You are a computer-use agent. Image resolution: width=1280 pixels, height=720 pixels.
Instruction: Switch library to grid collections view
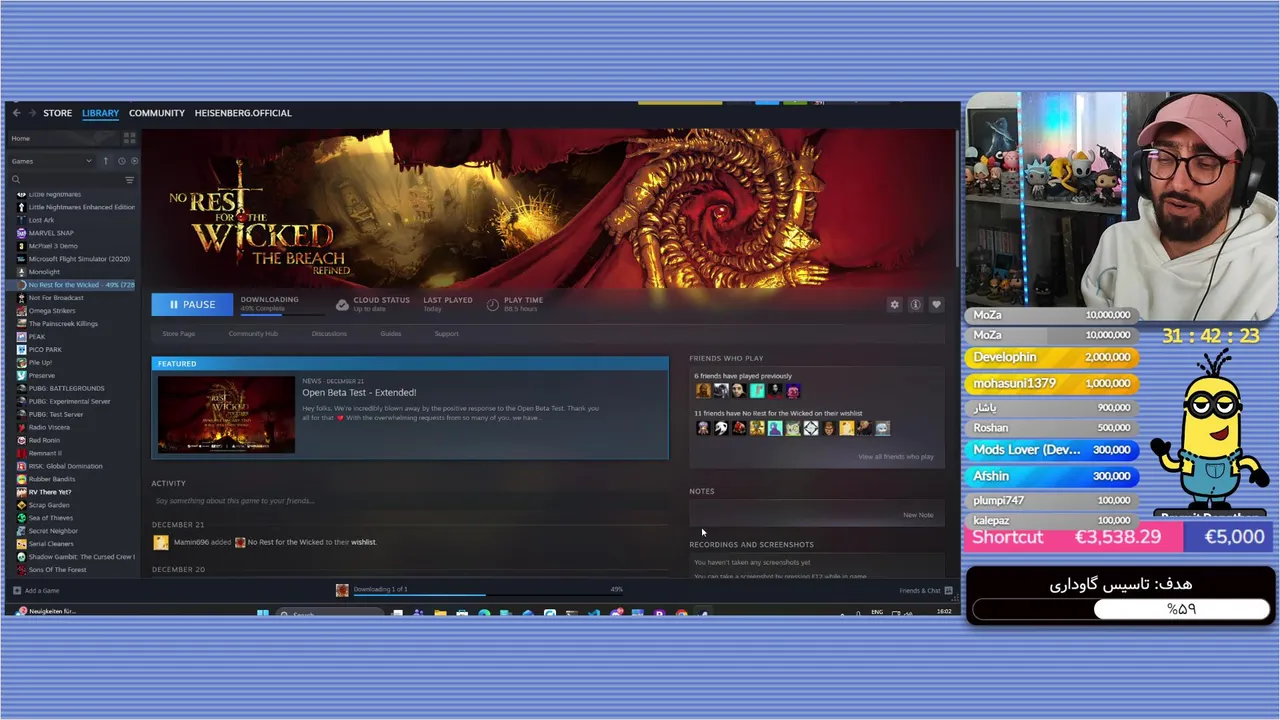click(129, 138)
